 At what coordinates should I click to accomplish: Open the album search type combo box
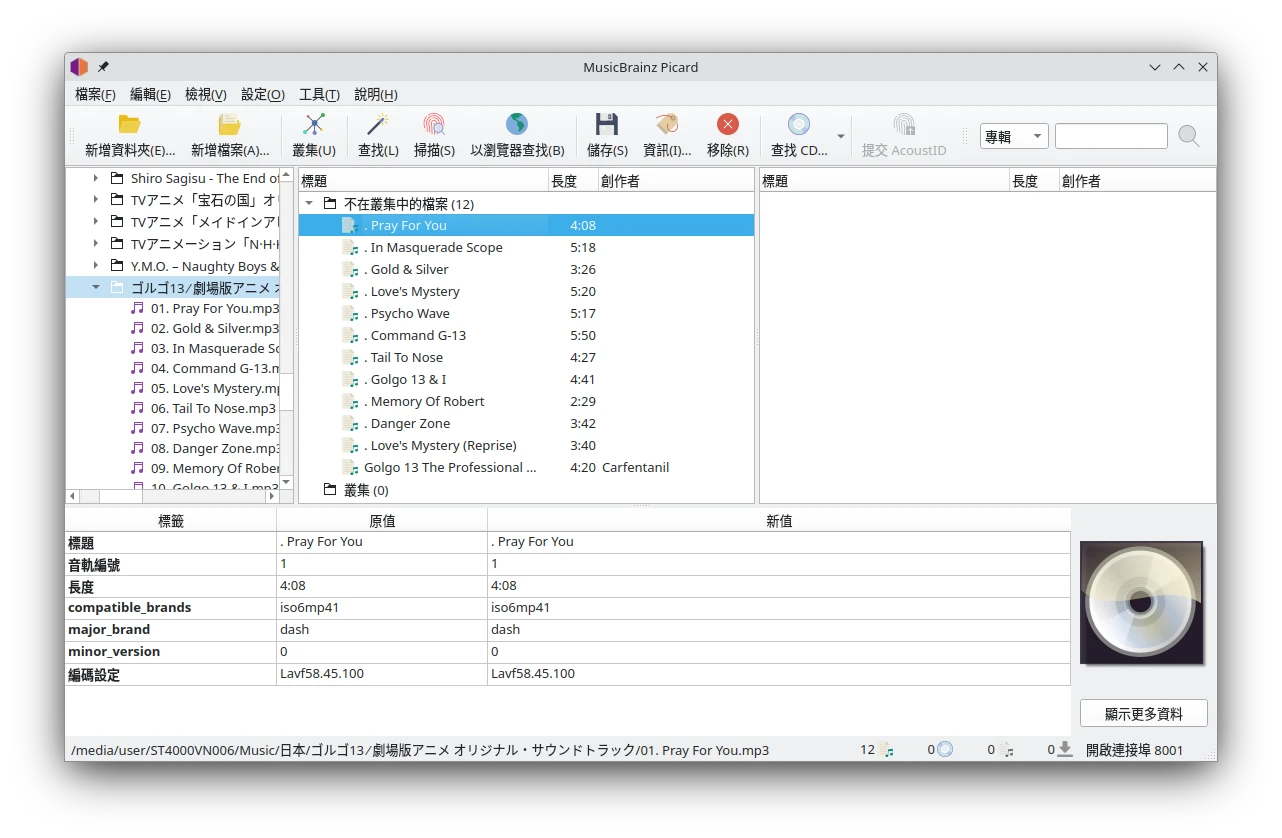coord(1013,137)
